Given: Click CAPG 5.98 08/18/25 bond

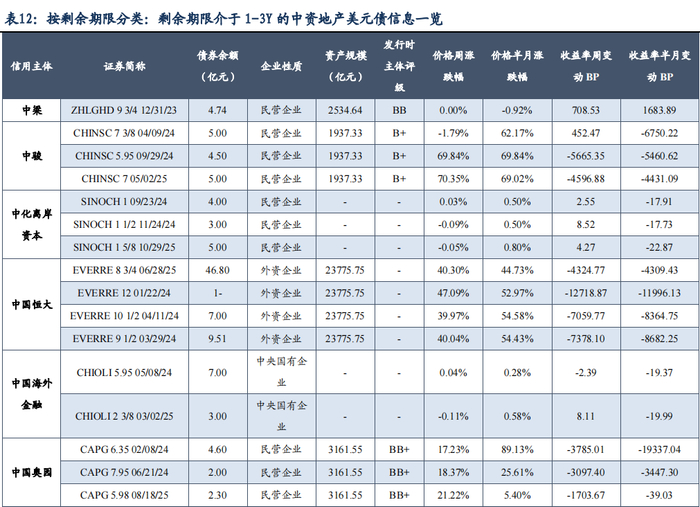Looking at the screenshot, I should tap(124, 495).
